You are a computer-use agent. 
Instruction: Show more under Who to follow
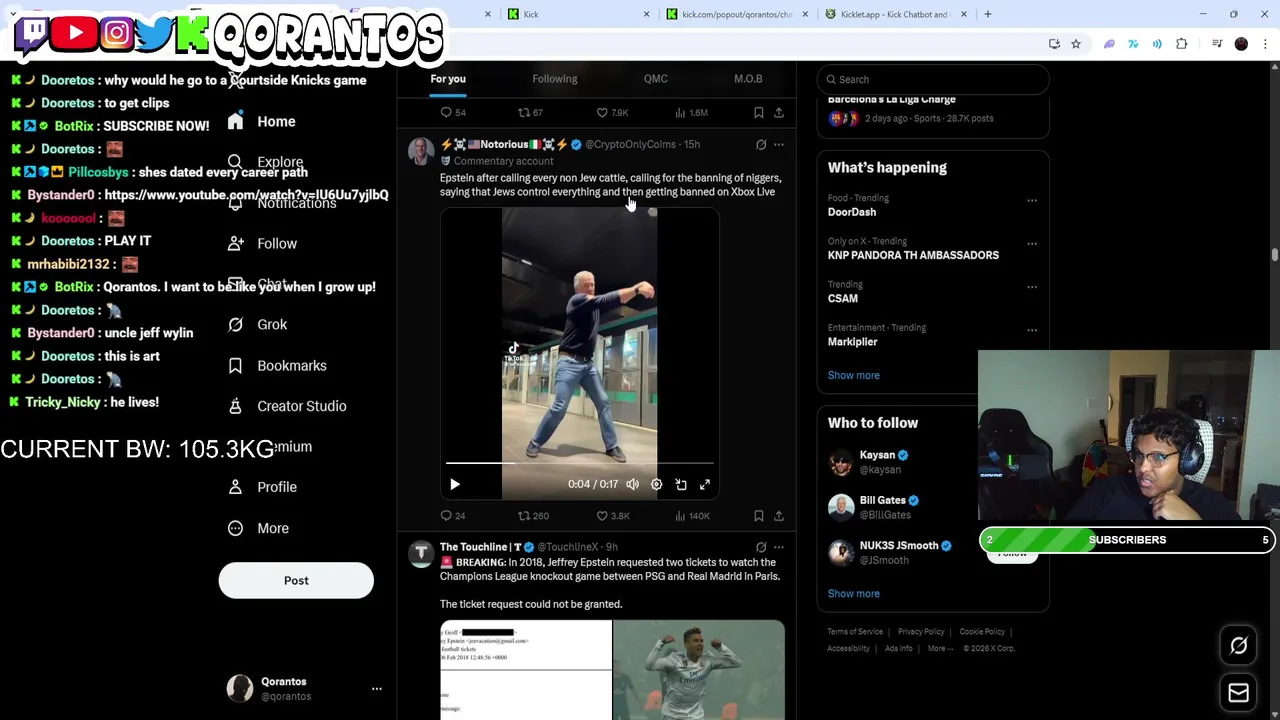tap(853, 593)
